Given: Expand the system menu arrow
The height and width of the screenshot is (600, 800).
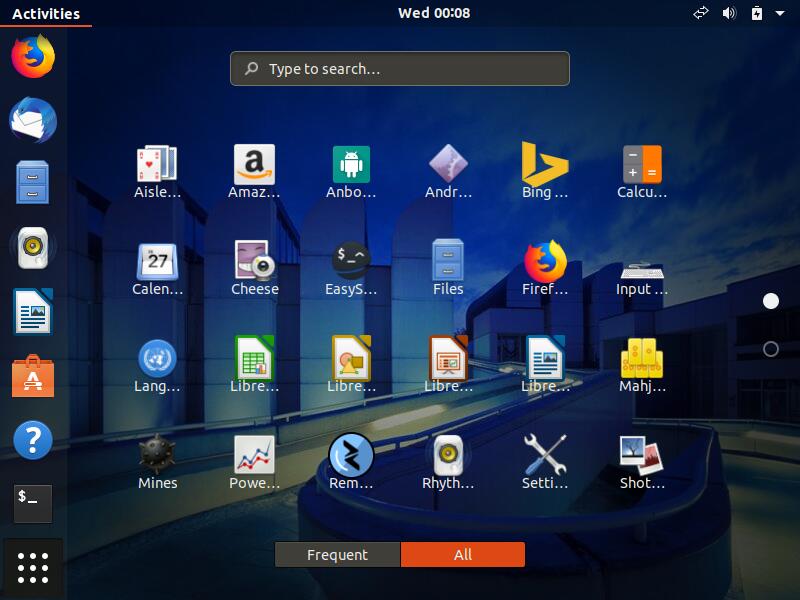Looking at the screenshot, I should [x=780, y=13].
